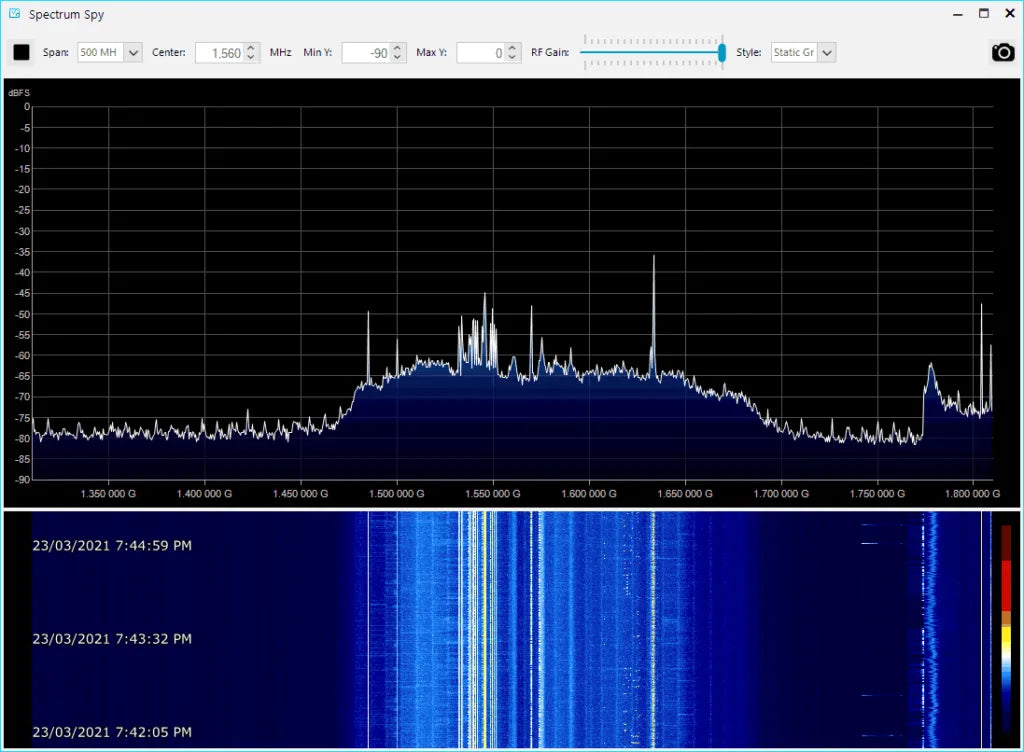This screenshot has height=752, width=1024.
Task: Click the black stop/start square icon
Action: click(20, 52)
